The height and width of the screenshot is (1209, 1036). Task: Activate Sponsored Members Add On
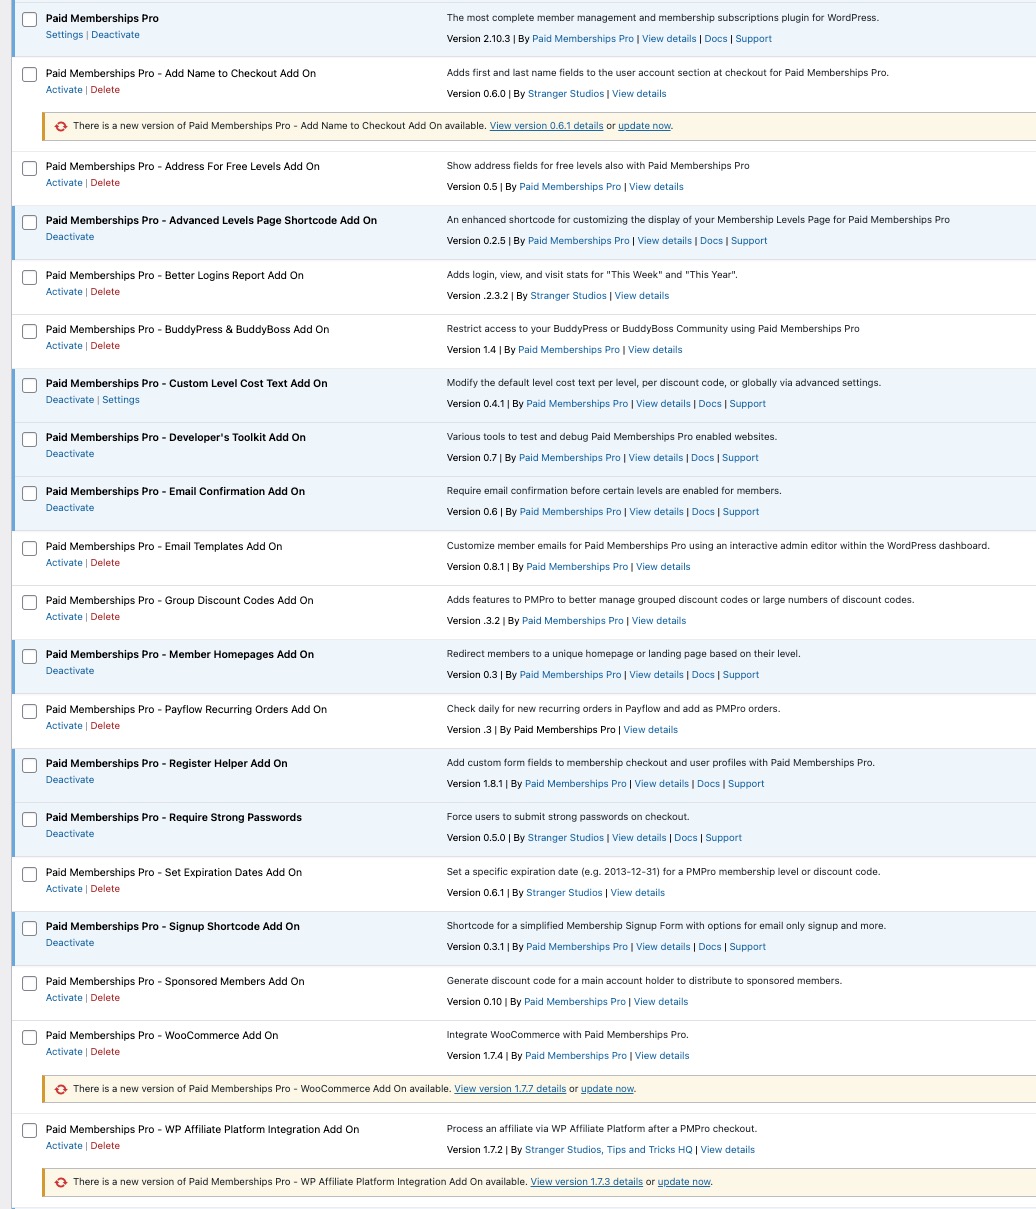[64, 998]
